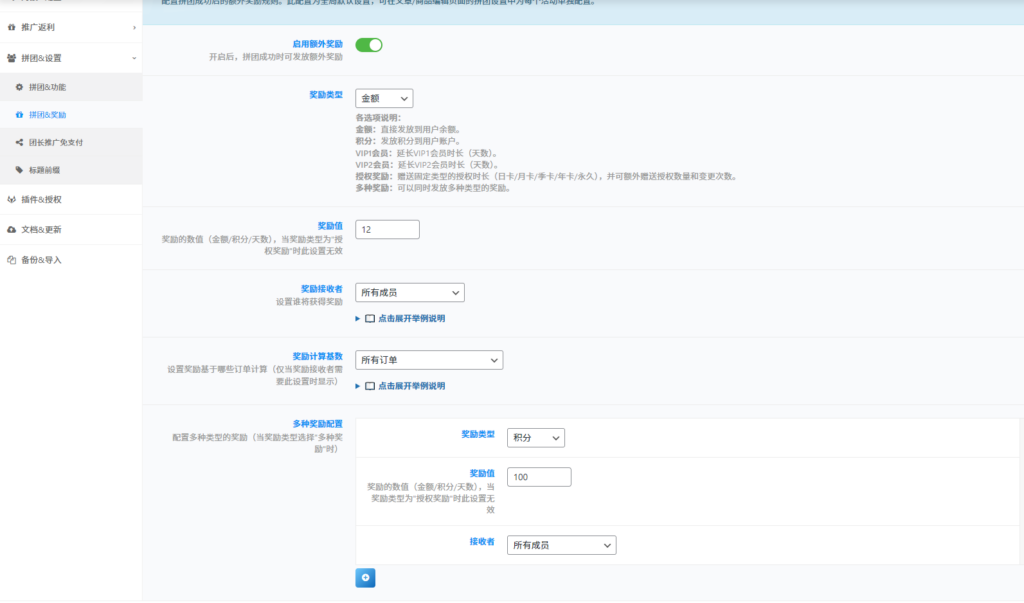Open the 拼团&奖励 sidebar item
This screenshot has width=1024, height=603.
point(47,115)
